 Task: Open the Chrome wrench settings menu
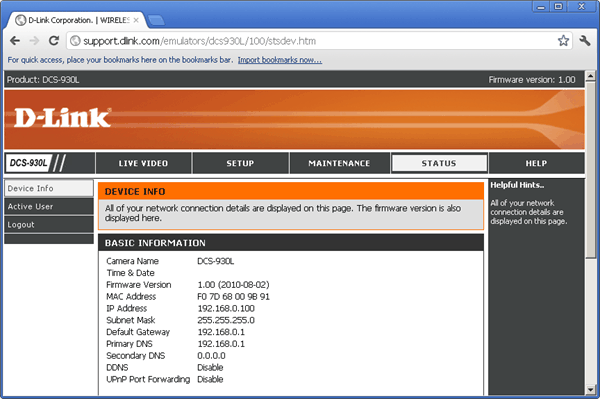click(585, 41)
